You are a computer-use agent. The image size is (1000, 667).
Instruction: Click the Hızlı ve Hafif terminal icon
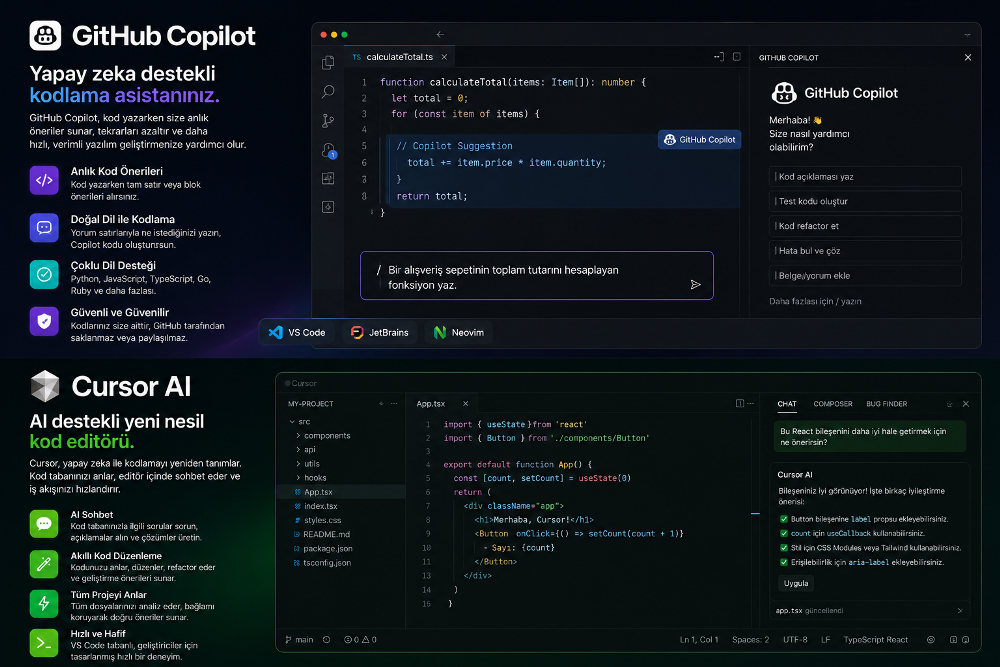(44, 643)
